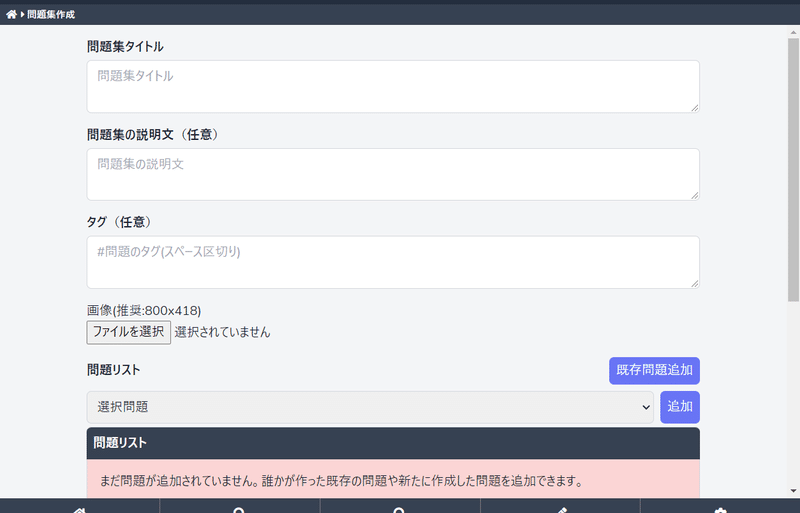Click the 問題集タイトル heading label
Viewport: 800px width, 513px height.
tap(125, 47)
